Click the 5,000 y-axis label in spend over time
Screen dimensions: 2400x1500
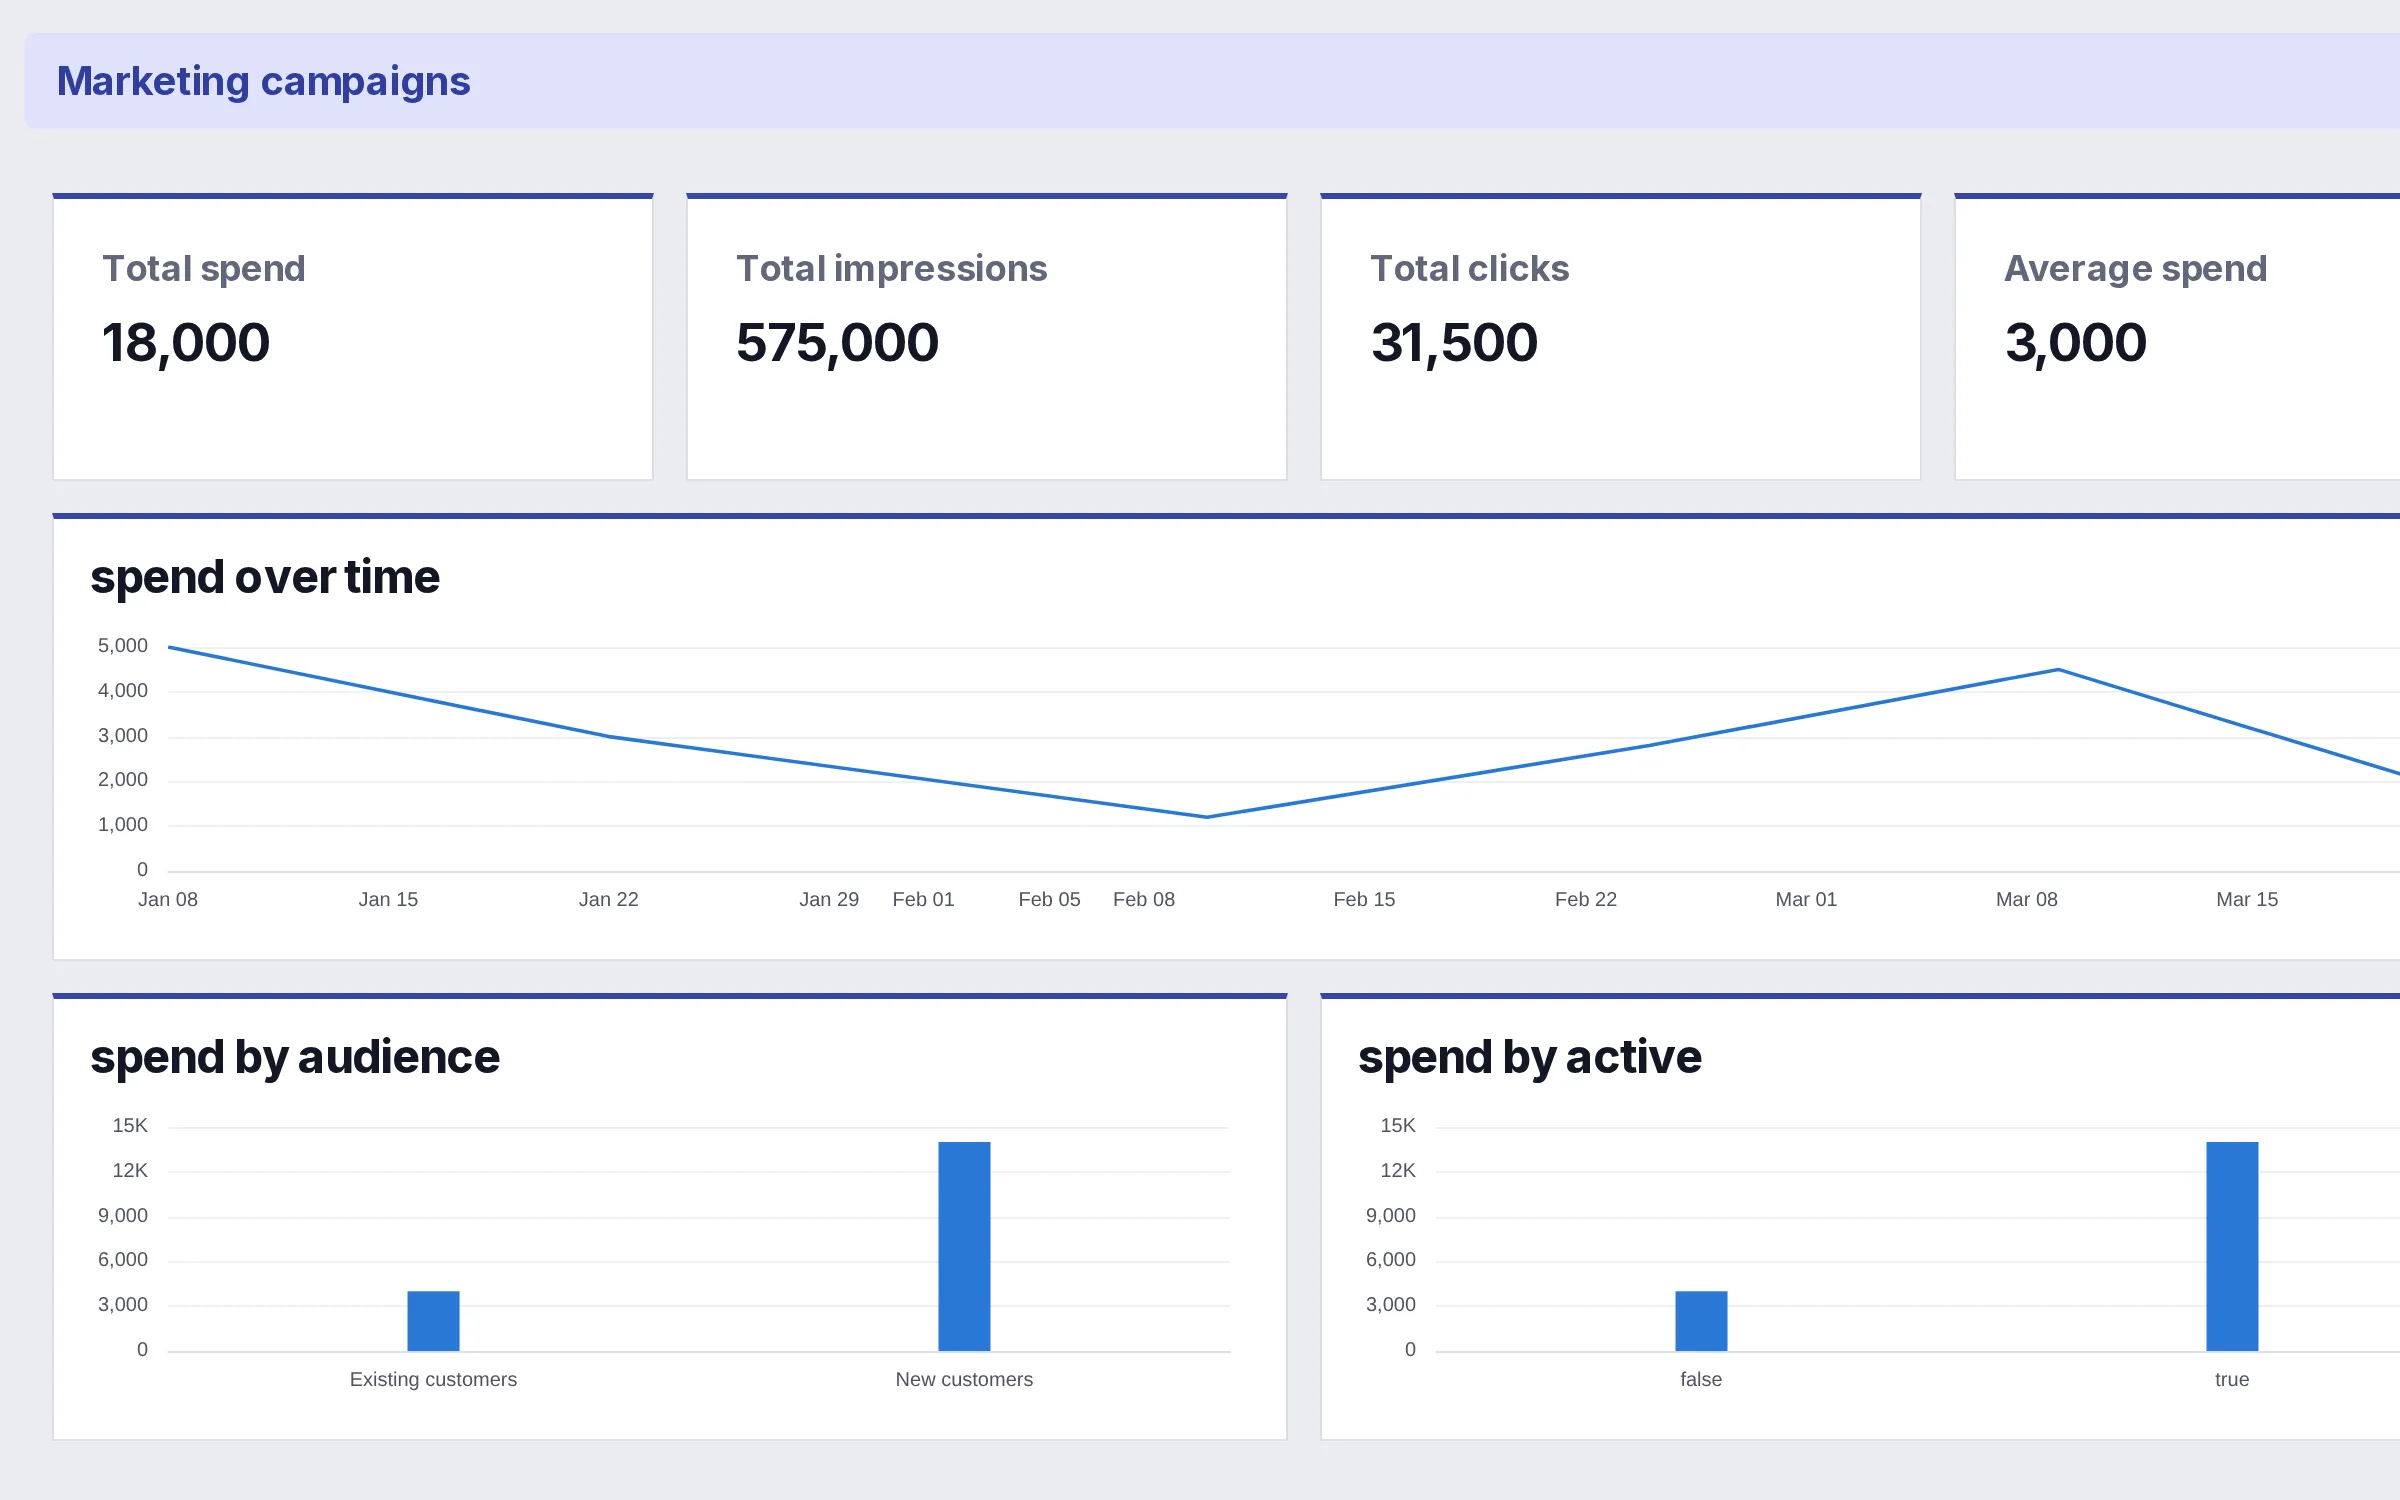(122, 646)
